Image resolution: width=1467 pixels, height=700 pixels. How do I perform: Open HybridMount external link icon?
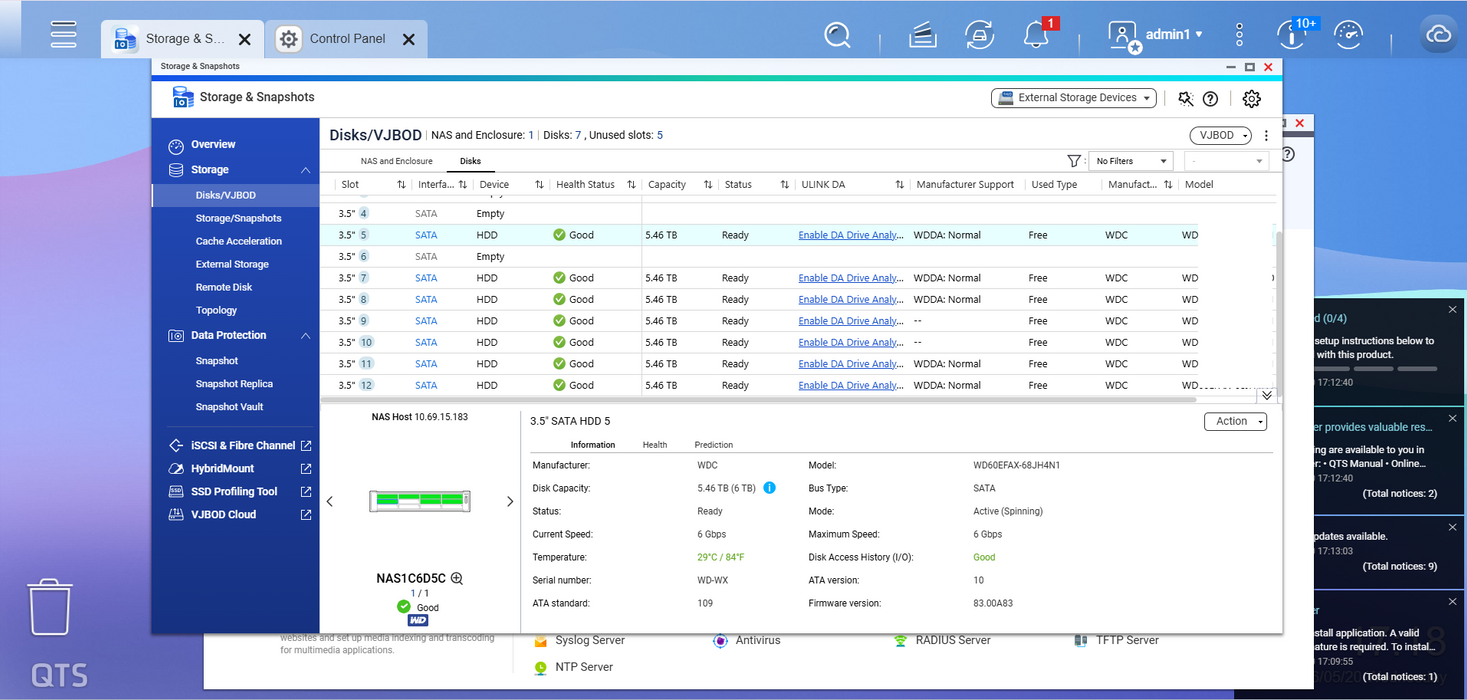coord(306,469)
